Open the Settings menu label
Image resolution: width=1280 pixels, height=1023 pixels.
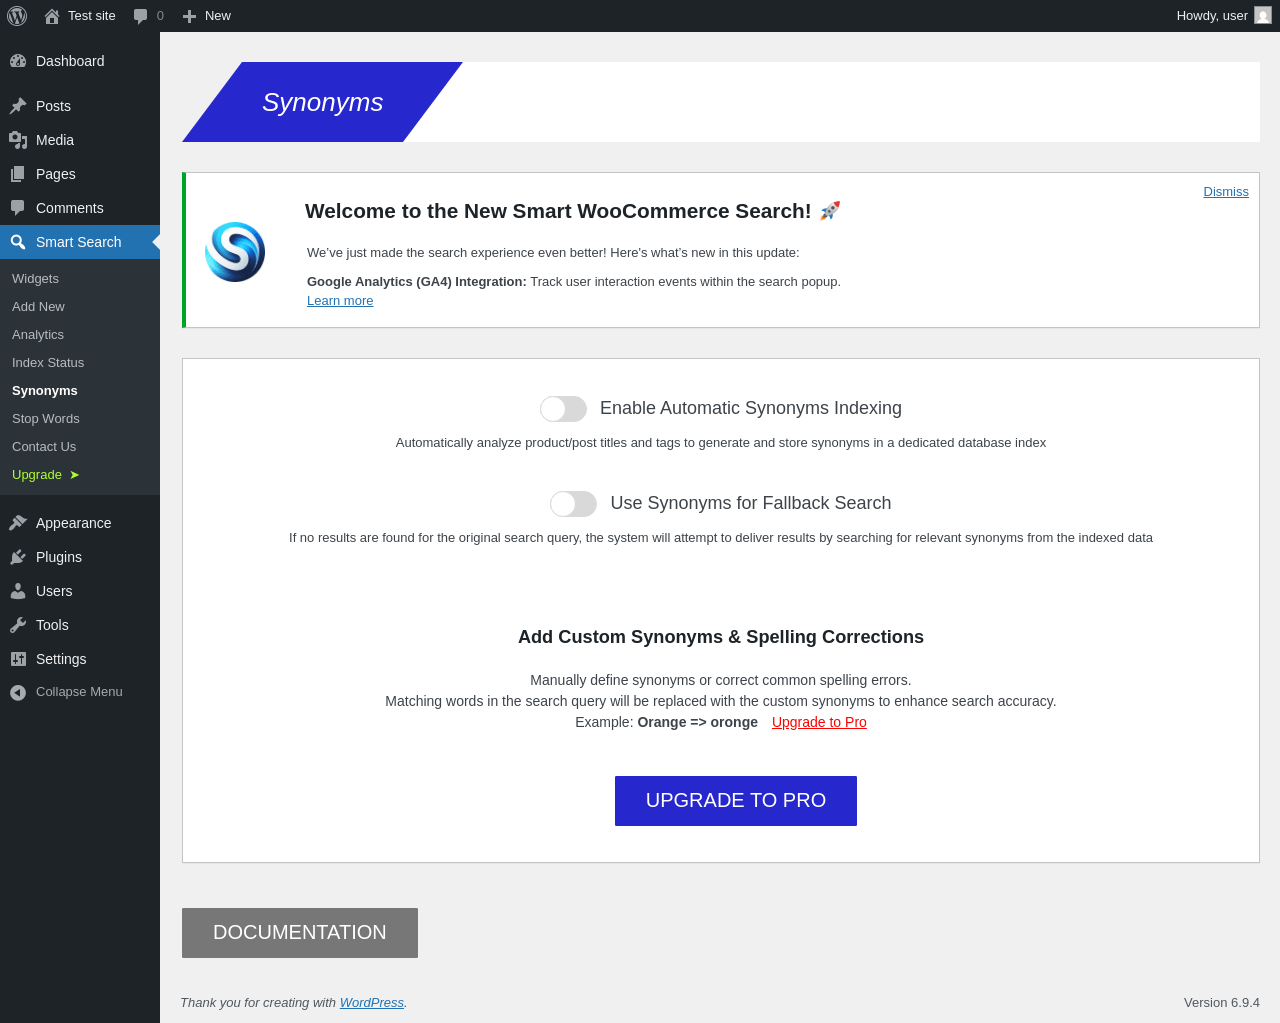pyautogui.click(x=61, y=659)
